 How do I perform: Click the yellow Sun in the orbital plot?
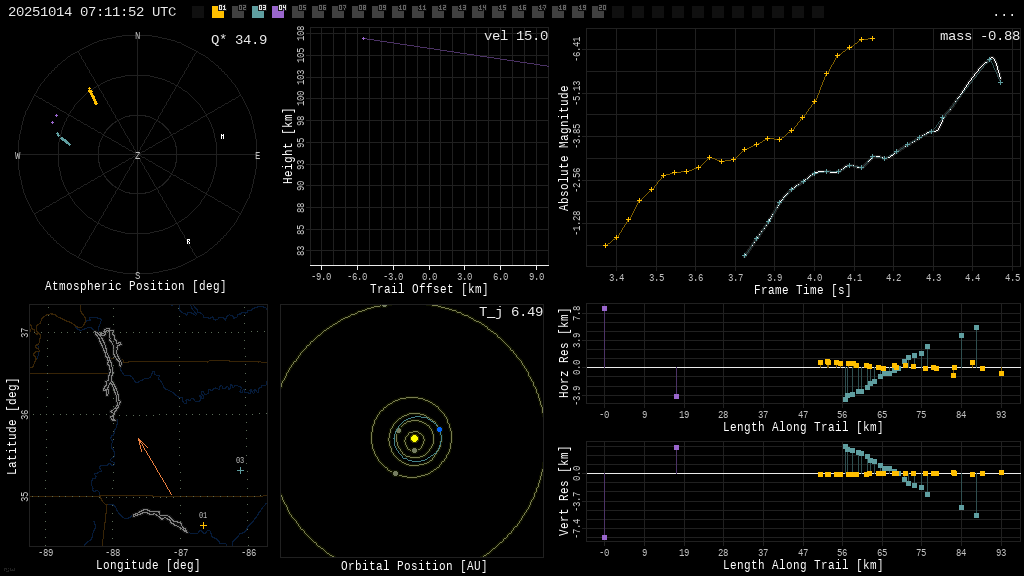tap(414, 438)
